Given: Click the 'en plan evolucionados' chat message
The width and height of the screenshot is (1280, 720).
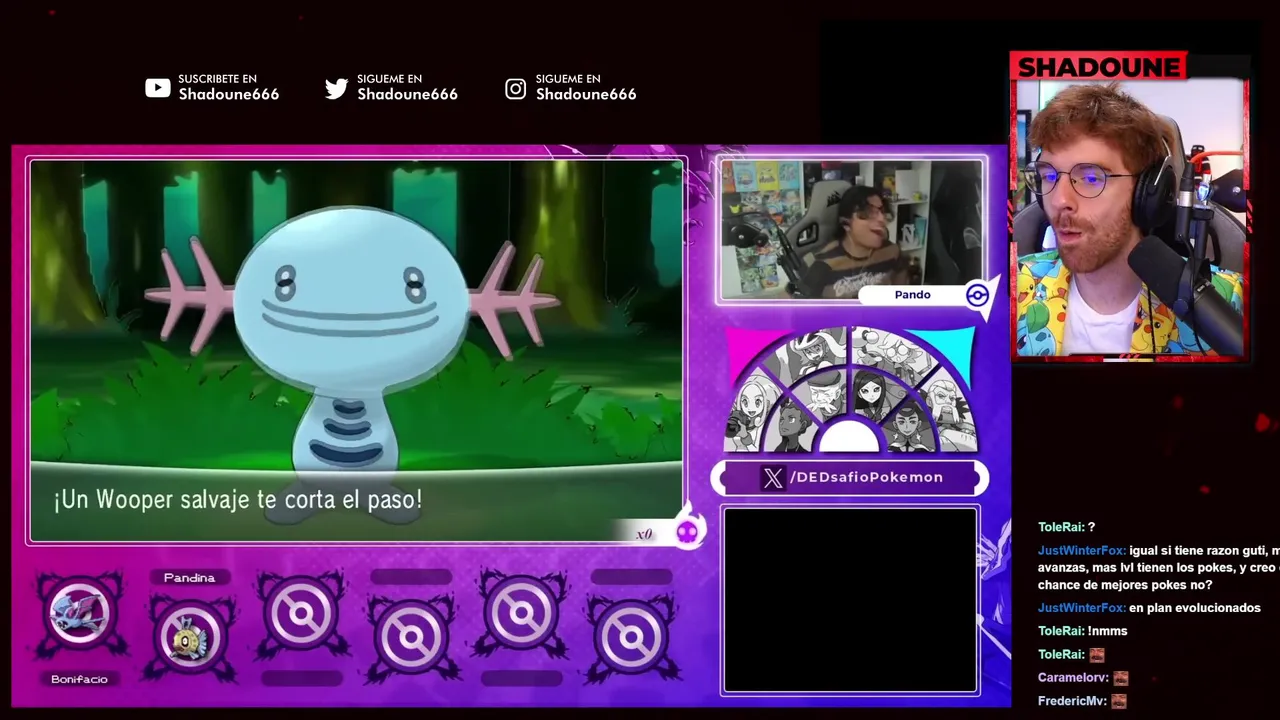Looking at the screenshot, I should [x=1149, y=608].
